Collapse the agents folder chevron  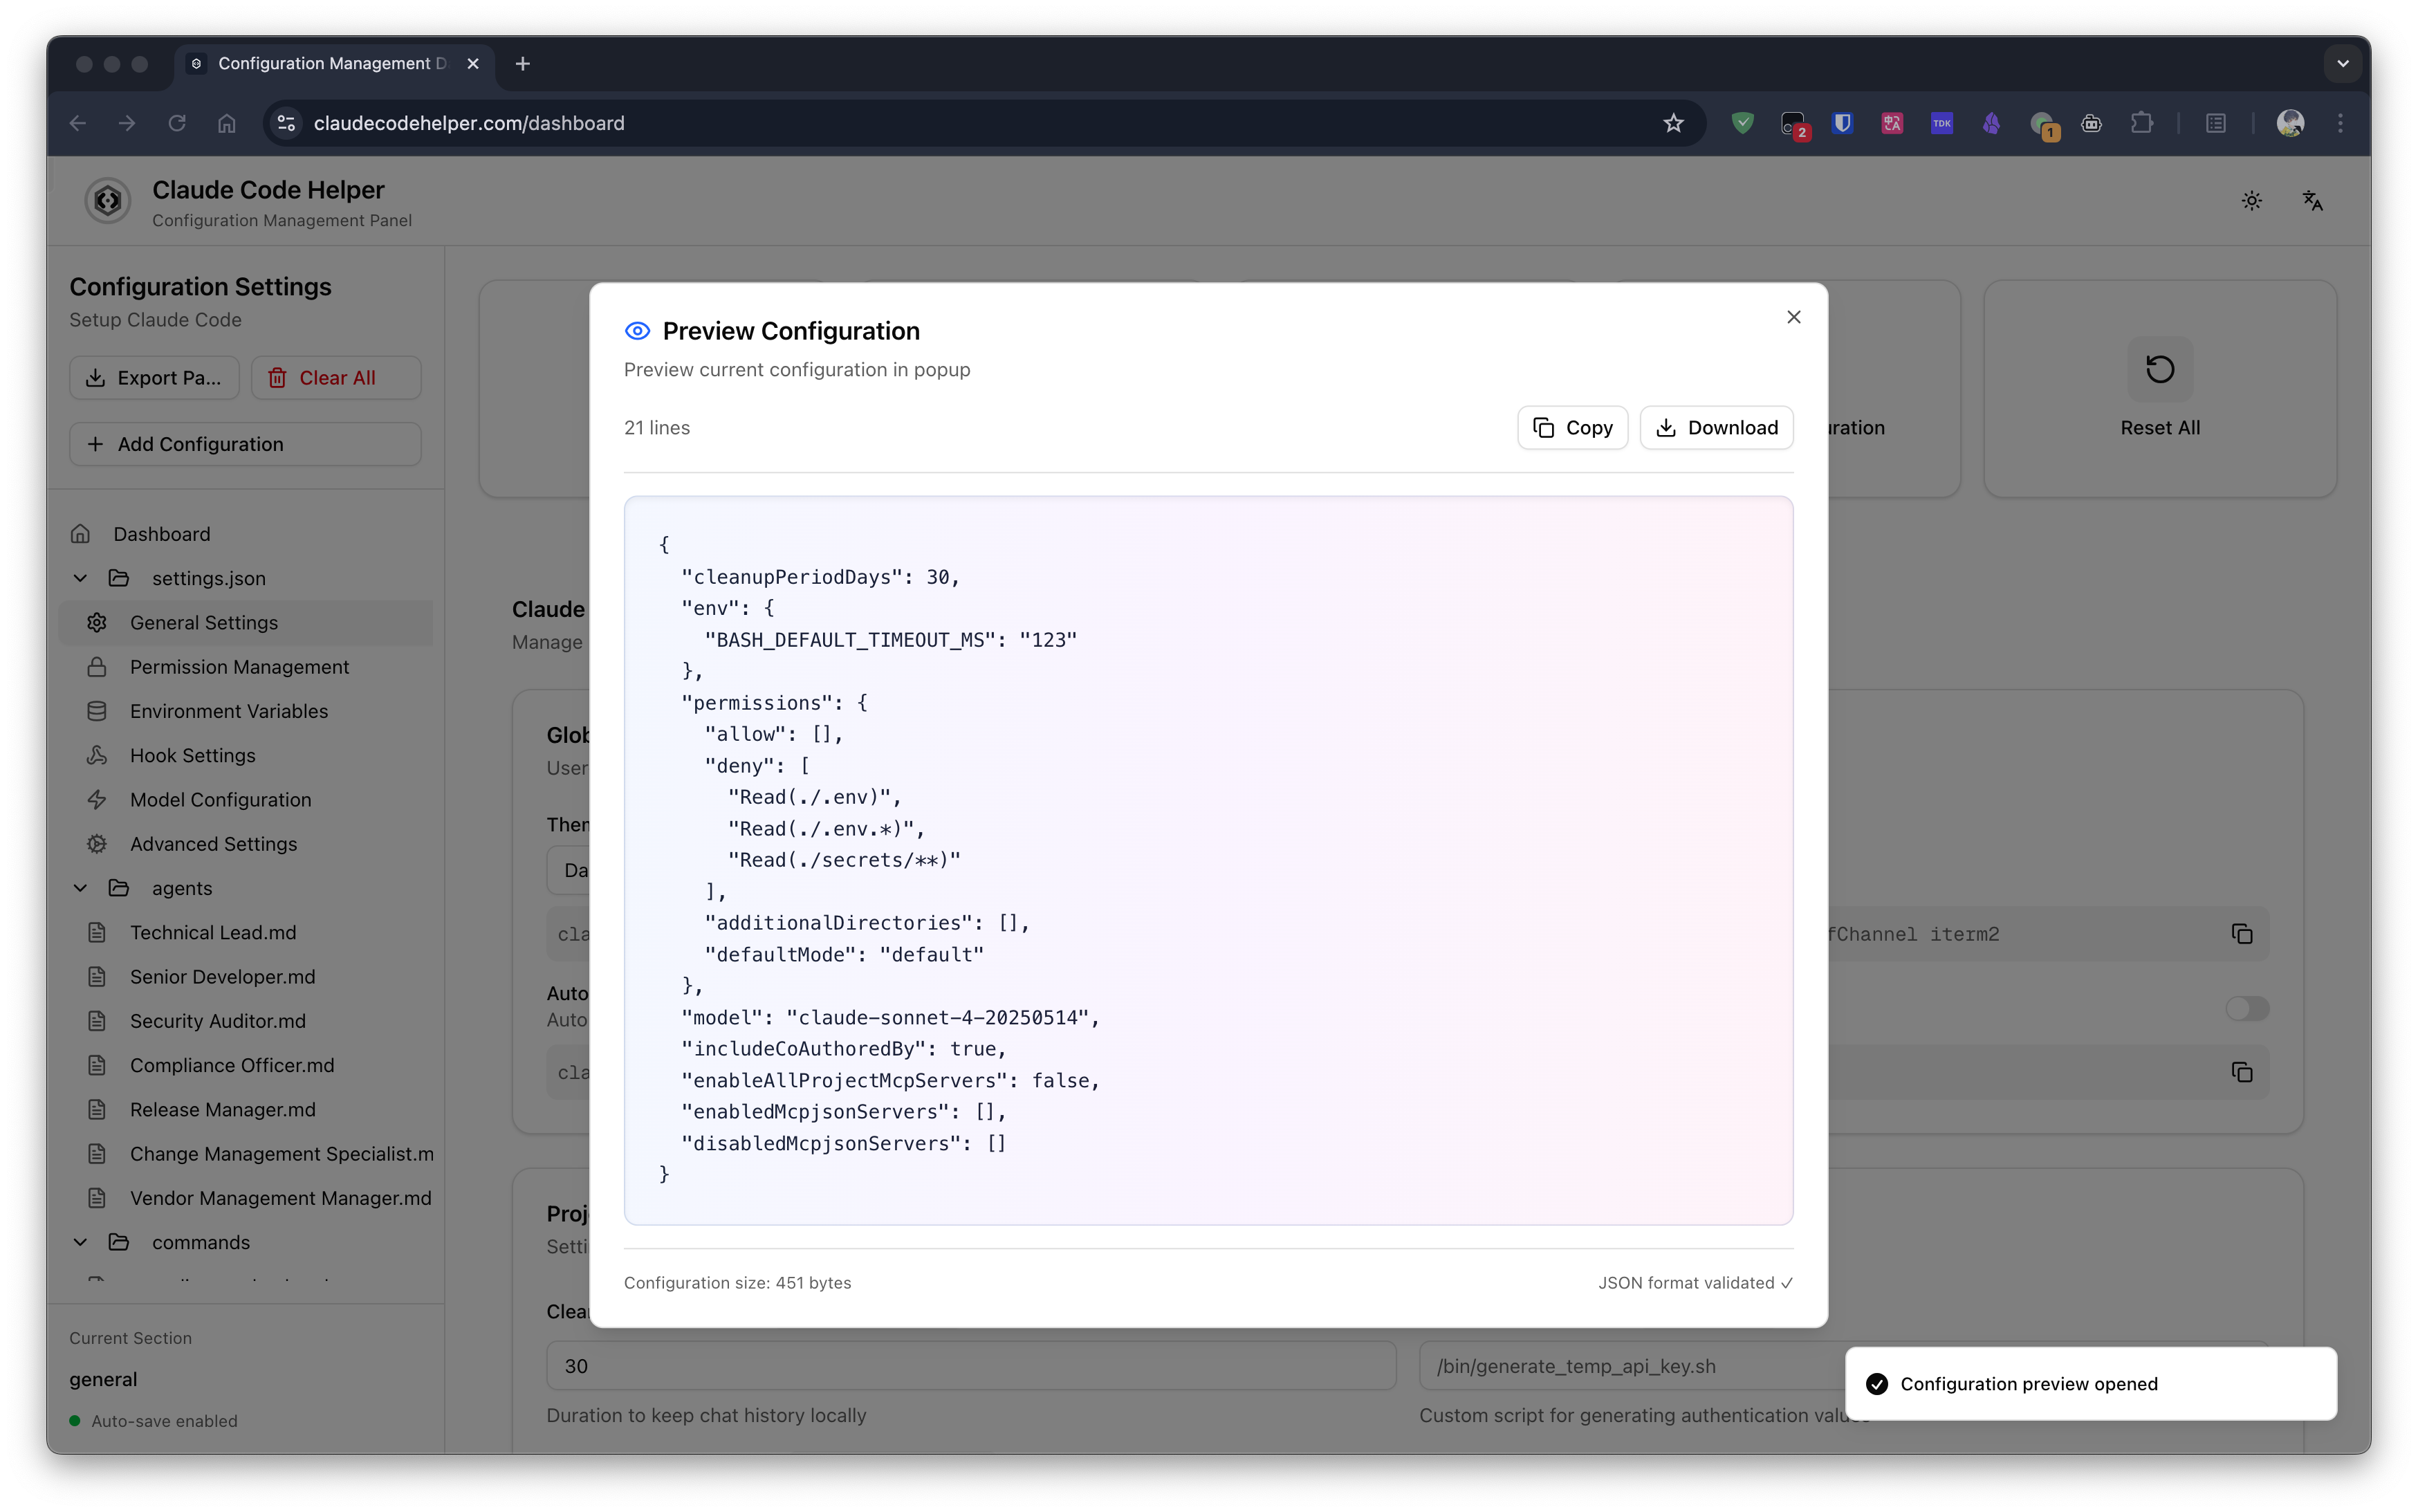coord(81,888)
